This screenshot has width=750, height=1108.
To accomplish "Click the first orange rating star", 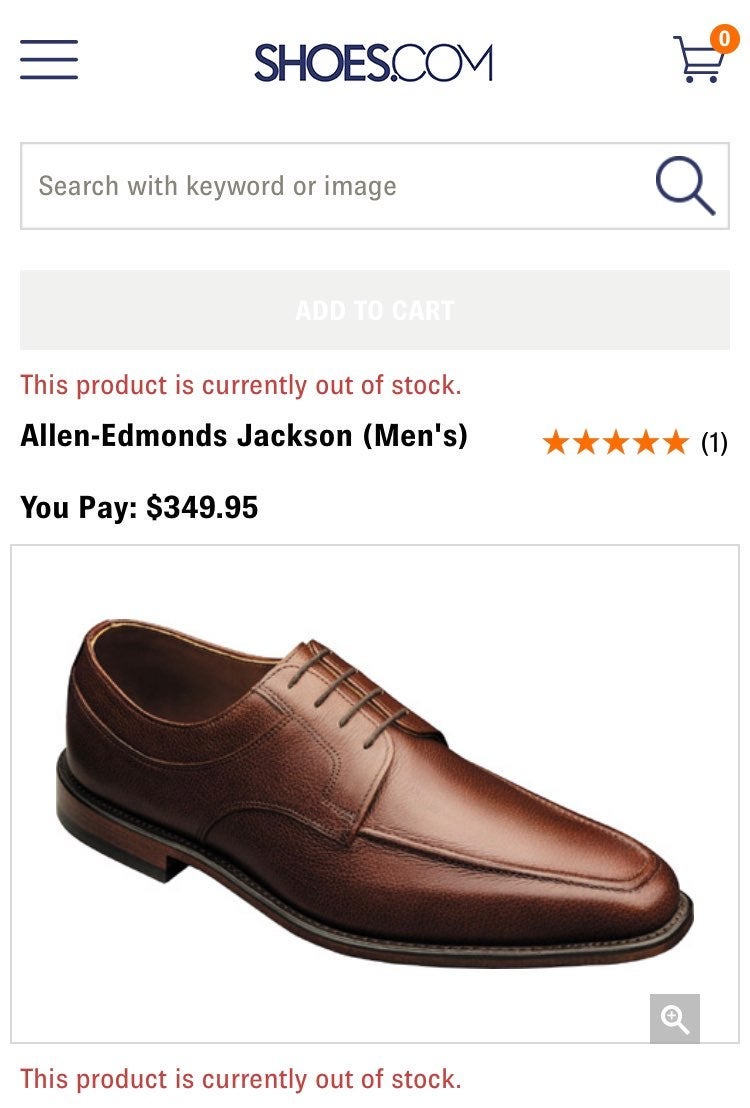I will pos(556,442).
